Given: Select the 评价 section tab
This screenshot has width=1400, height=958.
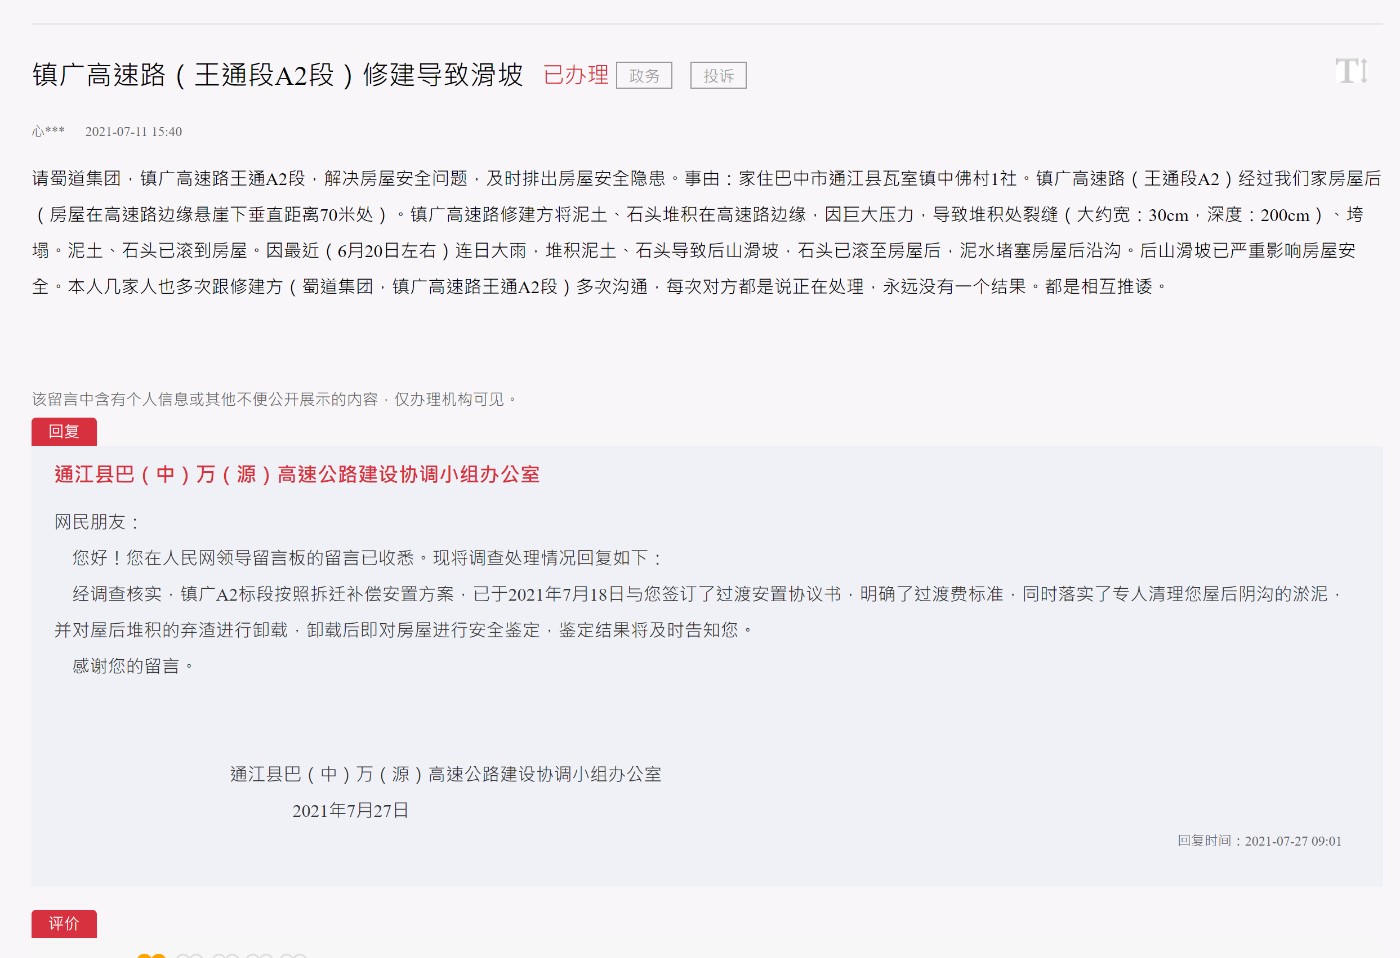Looking at the screenshot, I should [64, 923].
